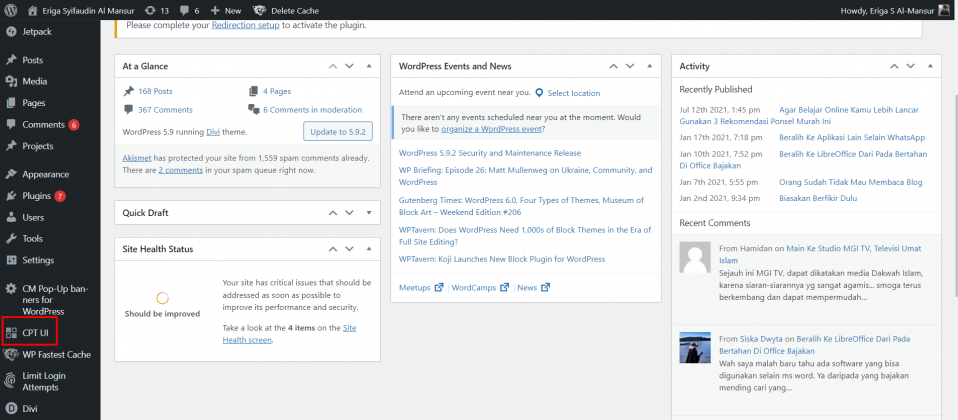
Task: Open the user avatar in the admin bar
Action: pyautogui.click(x=944, y=10)
